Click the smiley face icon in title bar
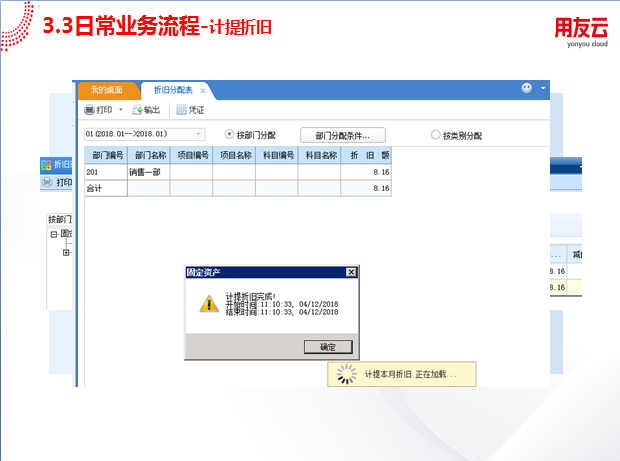This screenshot has width=620, height=461. pos(527,88)
